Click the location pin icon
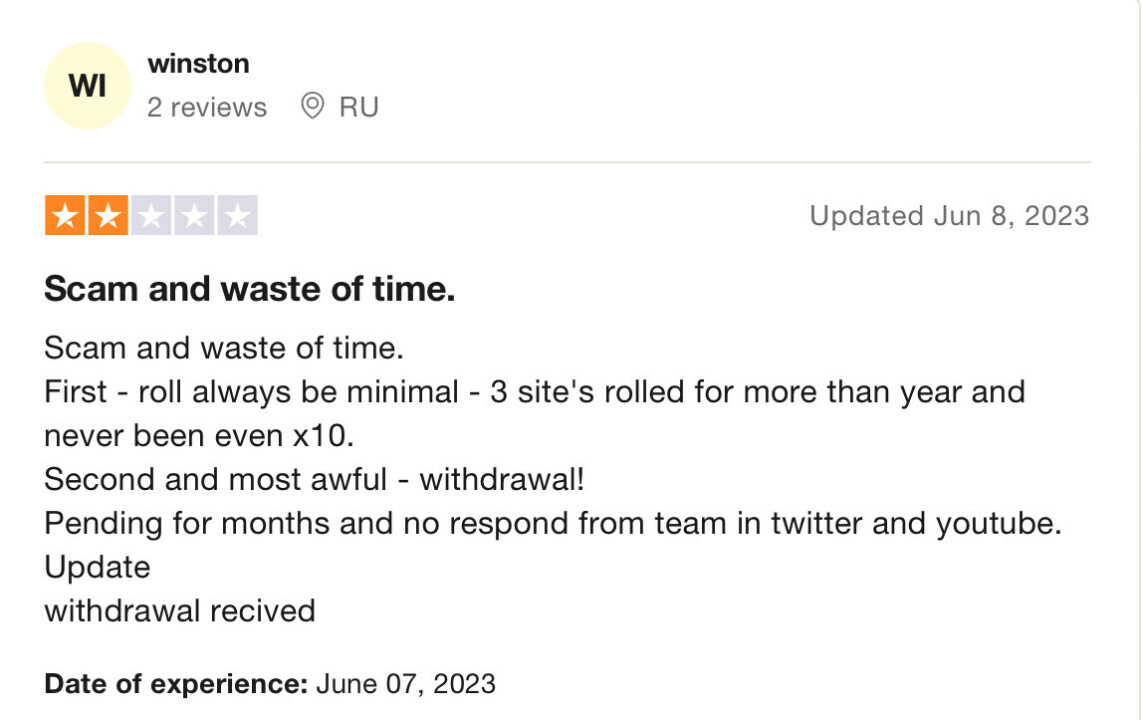Screen dimensions: 1142x720 click(312, 106)
